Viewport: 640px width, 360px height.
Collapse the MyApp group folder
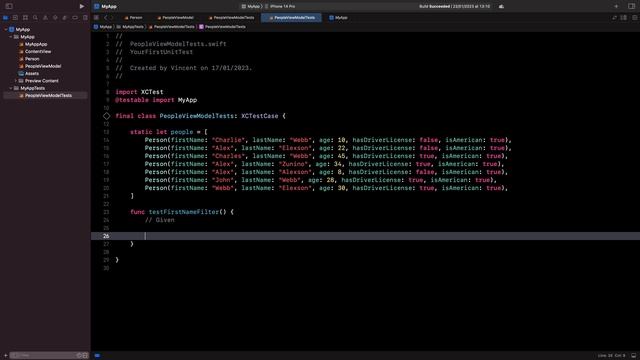click(x=11, y=37)
